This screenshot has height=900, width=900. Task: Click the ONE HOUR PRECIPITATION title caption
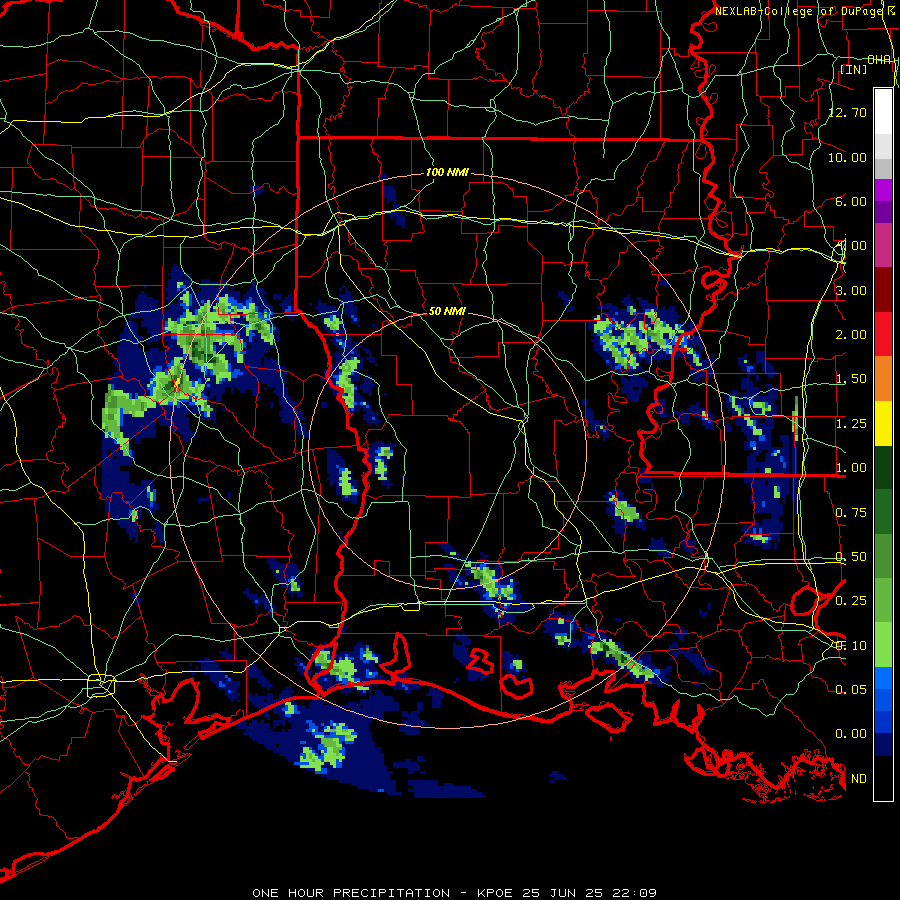[x=455, y=893]
